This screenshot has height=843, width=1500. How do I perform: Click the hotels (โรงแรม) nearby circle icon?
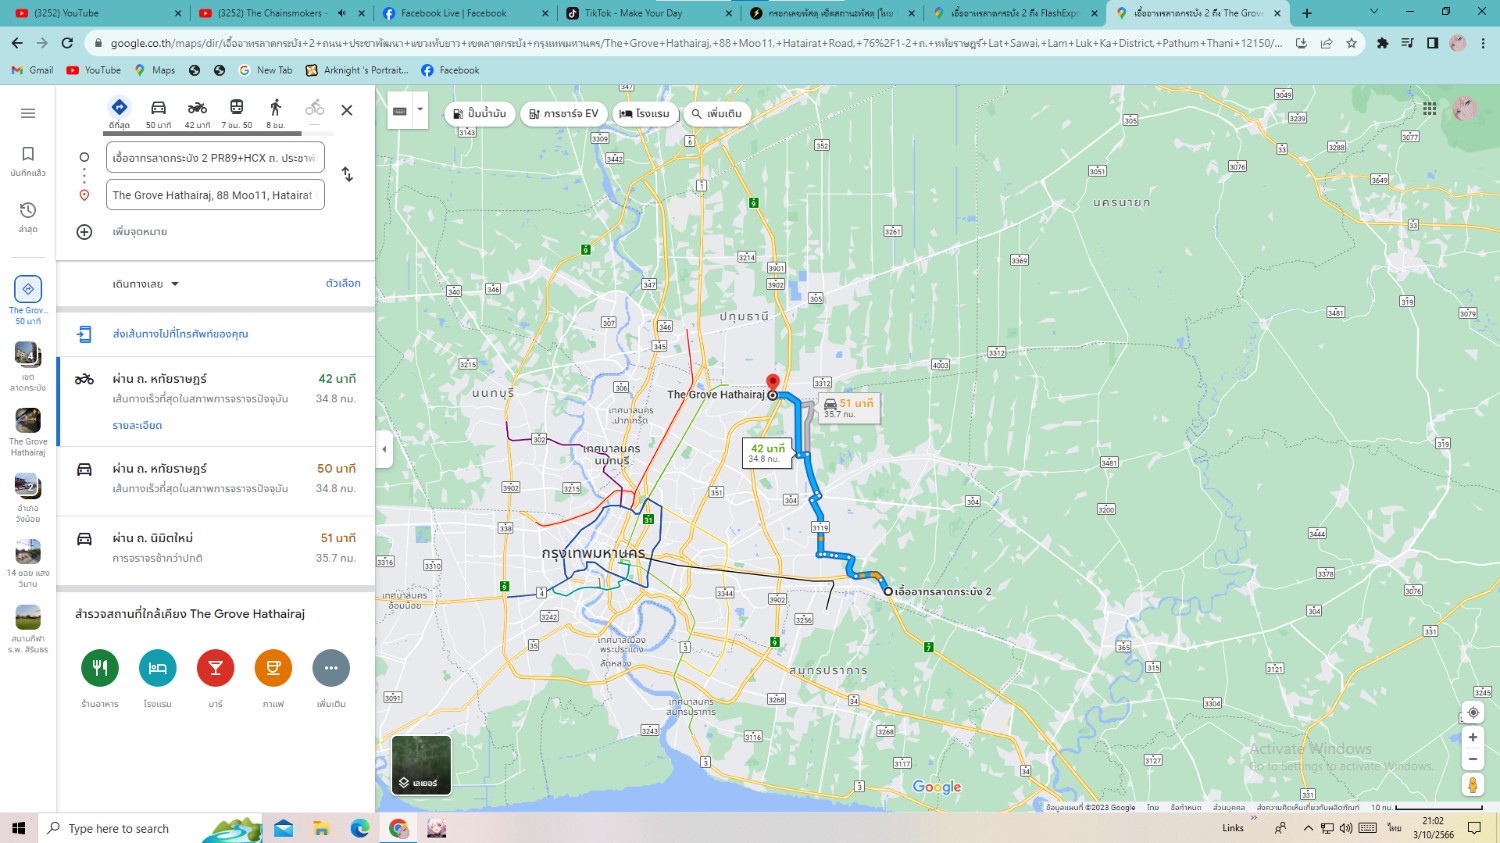click(x=158, y=668)
